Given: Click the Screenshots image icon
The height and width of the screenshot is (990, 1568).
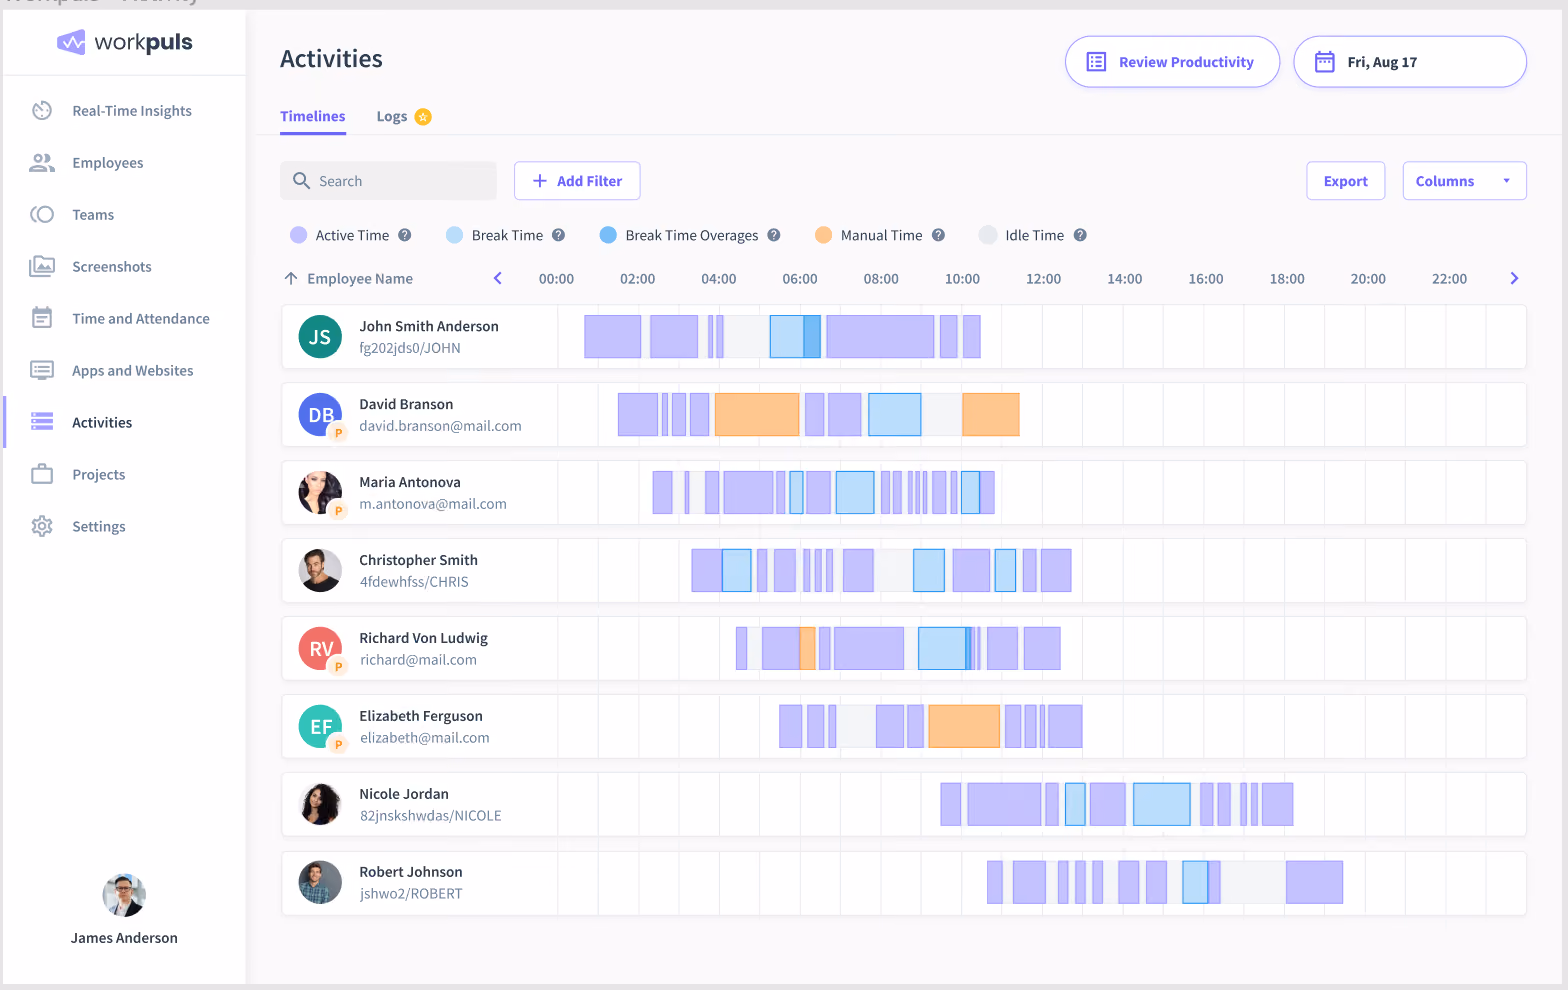Looking at the screenshot, I should 42,266.
